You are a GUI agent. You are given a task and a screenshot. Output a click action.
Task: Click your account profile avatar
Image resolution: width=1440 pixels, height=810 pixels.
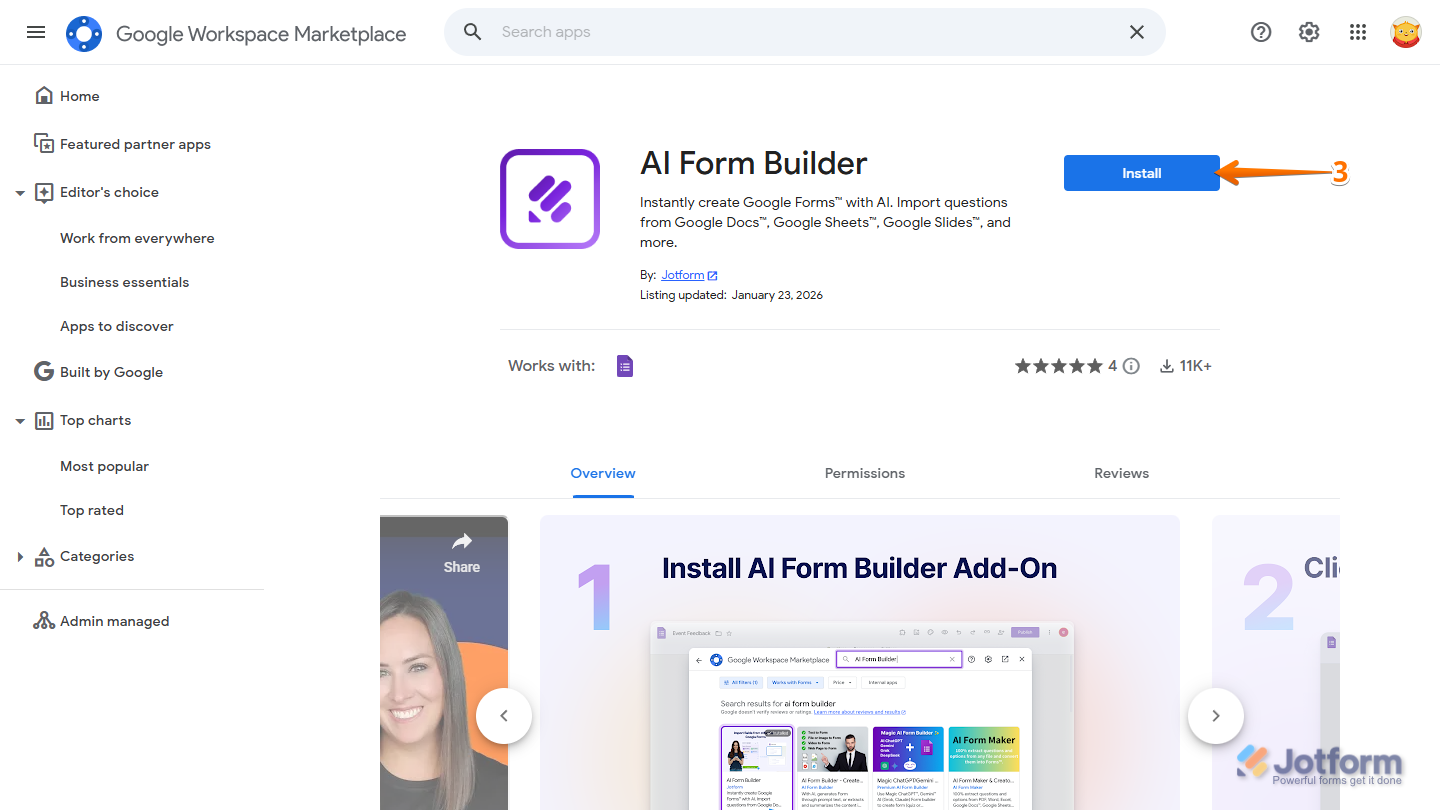point(1405,32)
